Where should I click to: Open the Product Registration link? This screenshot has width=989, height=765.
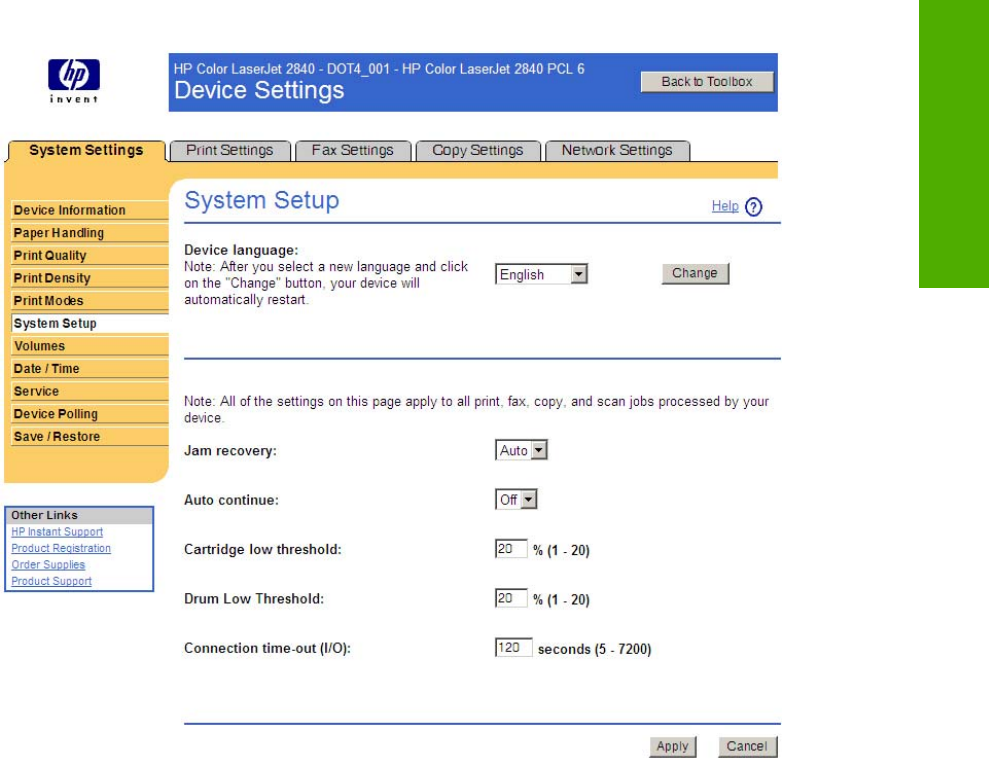pyautogui.click(x=61, y=549)
